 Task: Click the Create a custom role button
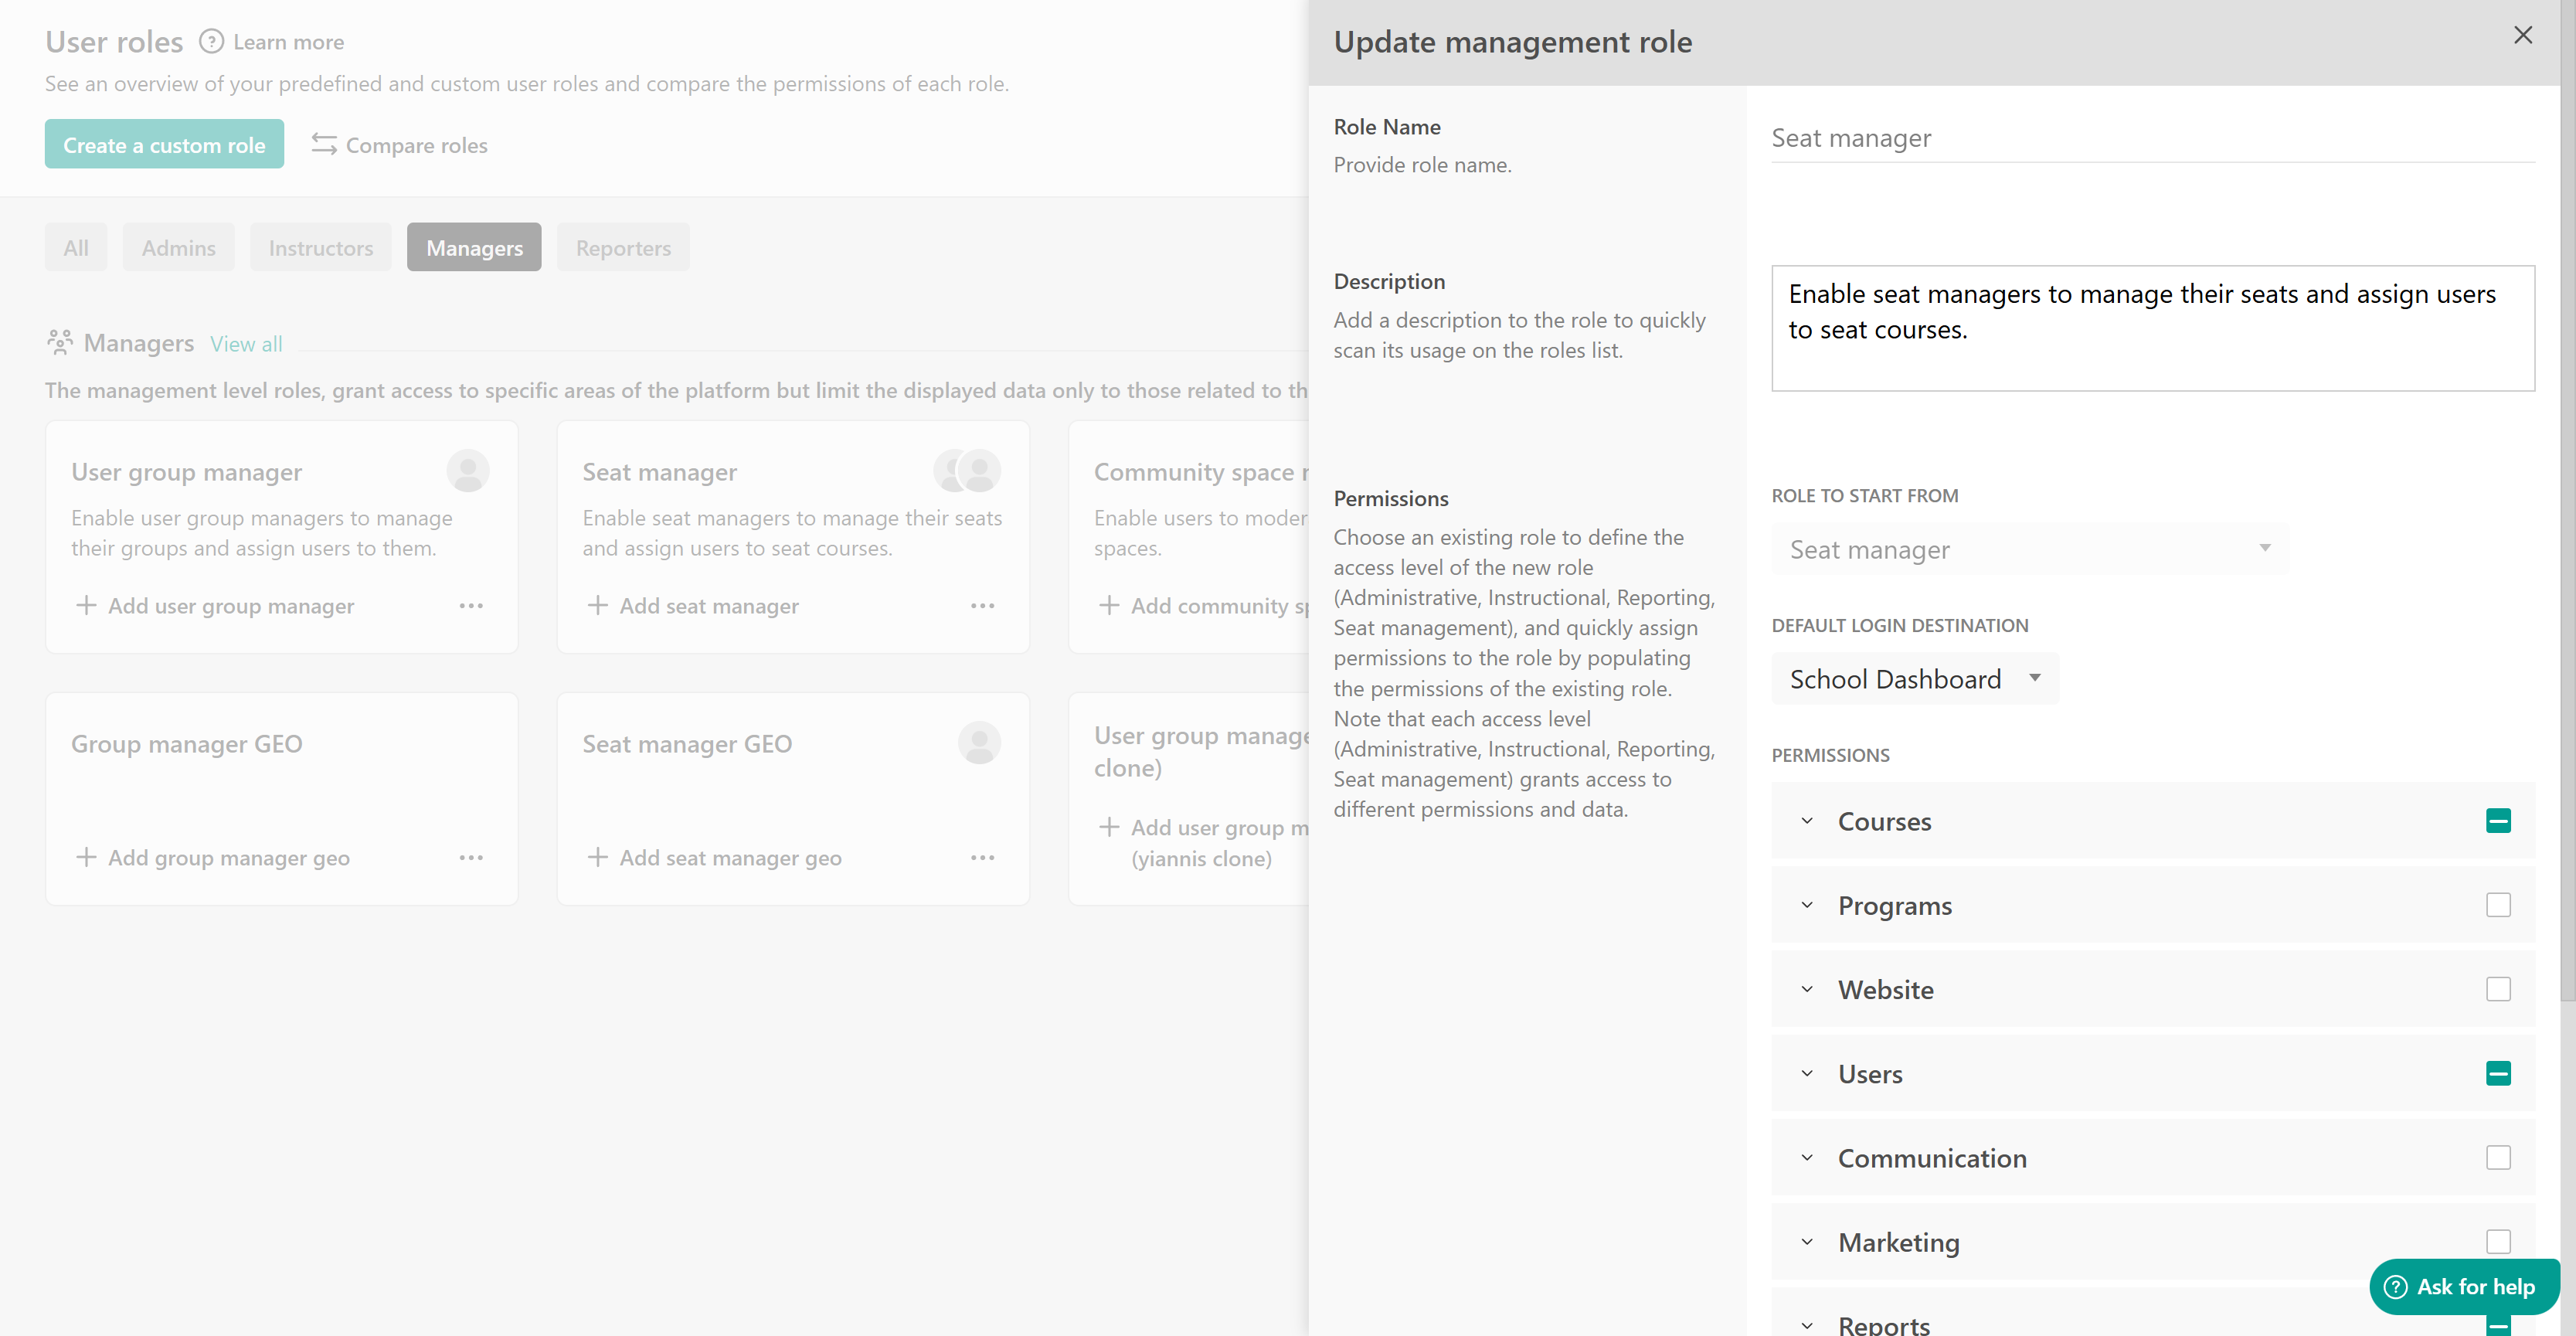point(164,145)
